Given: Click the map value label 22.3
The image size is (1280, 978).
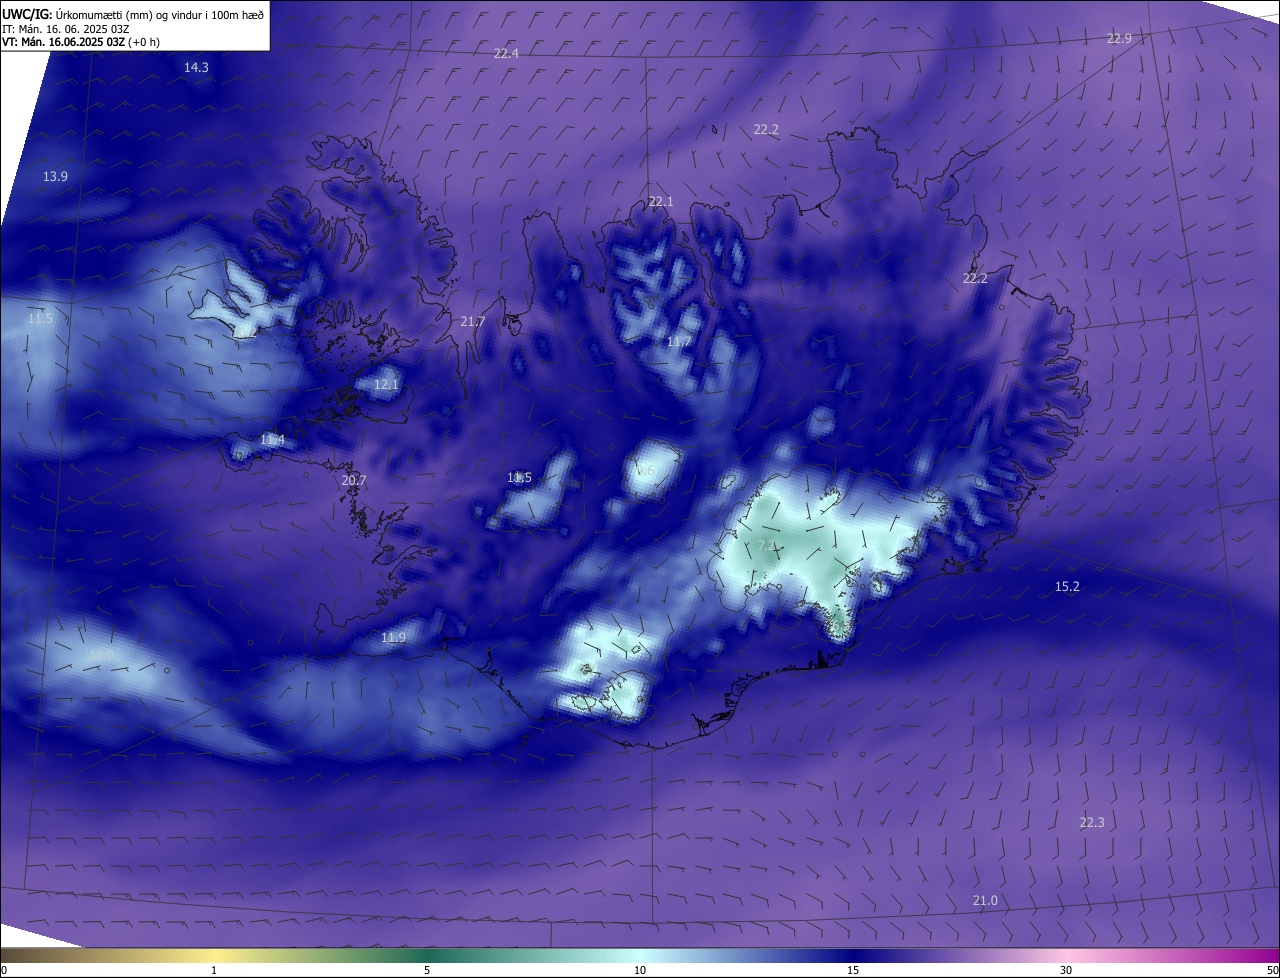Looking at the screenshot, I should click(x=1092, y=822).
